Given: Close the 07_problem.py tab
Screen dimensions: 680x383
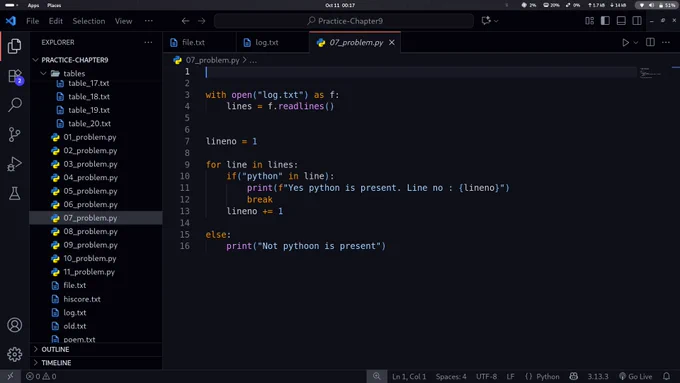Looking at the screenshot, I should (392, 43).
